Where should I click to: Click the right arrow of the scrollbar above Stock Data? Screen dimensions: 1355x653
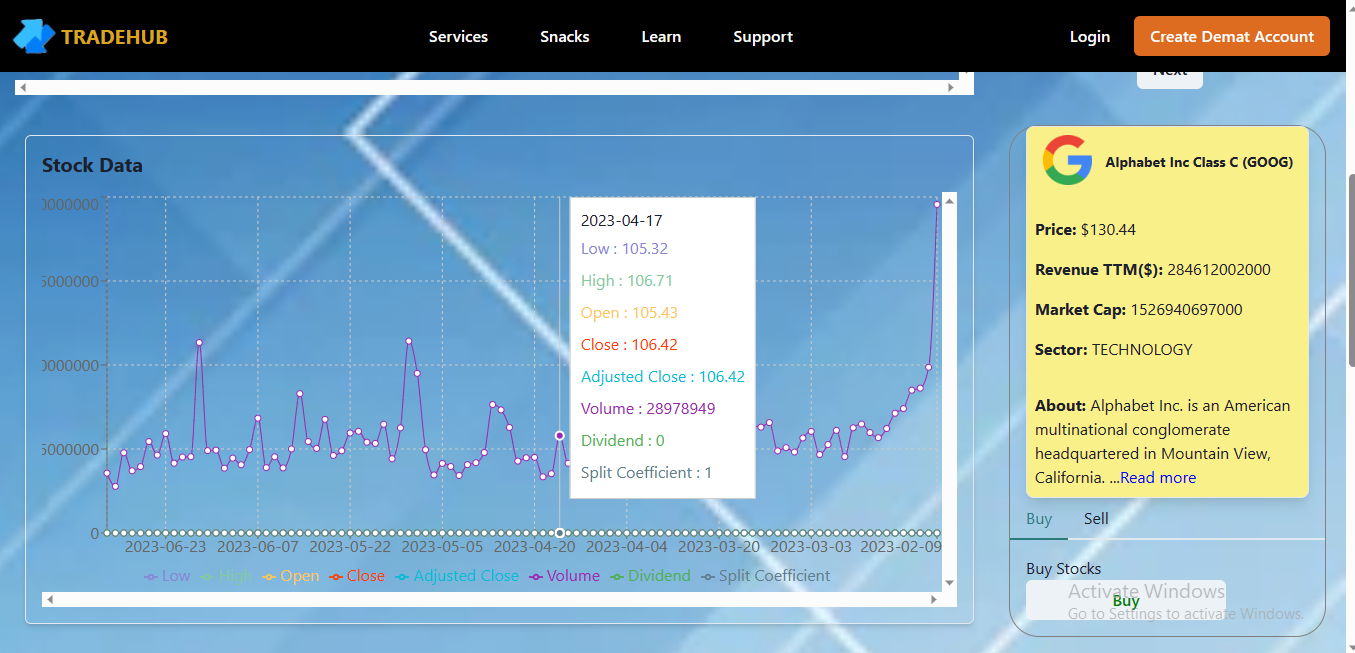click(951, 87)
